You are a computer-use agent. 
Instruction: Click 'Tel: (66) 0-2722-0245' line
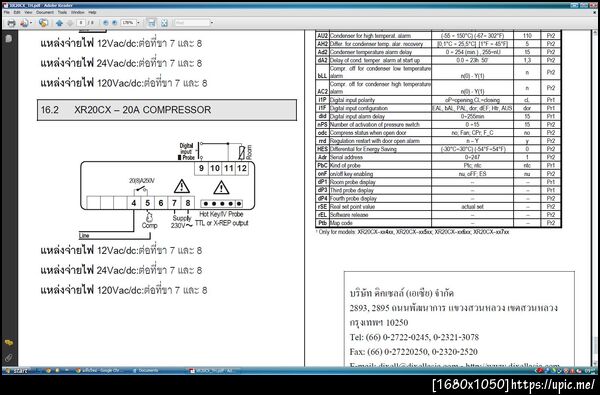(x=414, y=337)
